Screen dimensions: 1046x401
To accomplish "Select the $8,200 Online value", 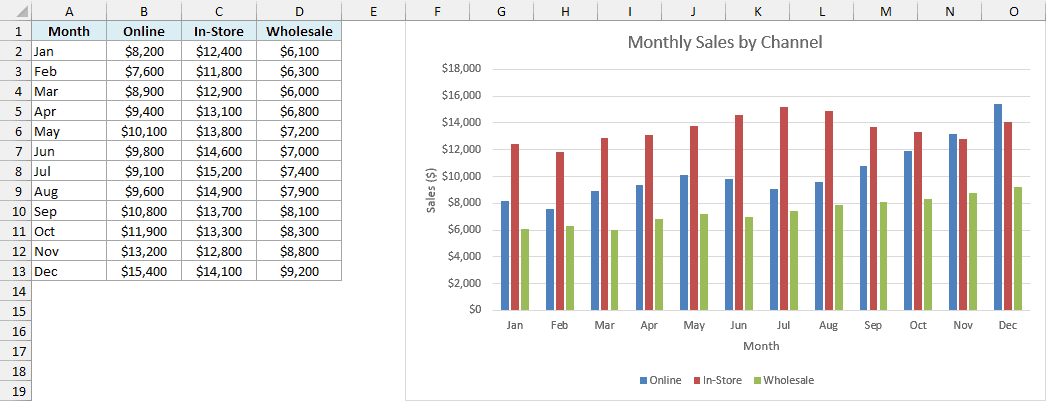I will tap(144, 51).
